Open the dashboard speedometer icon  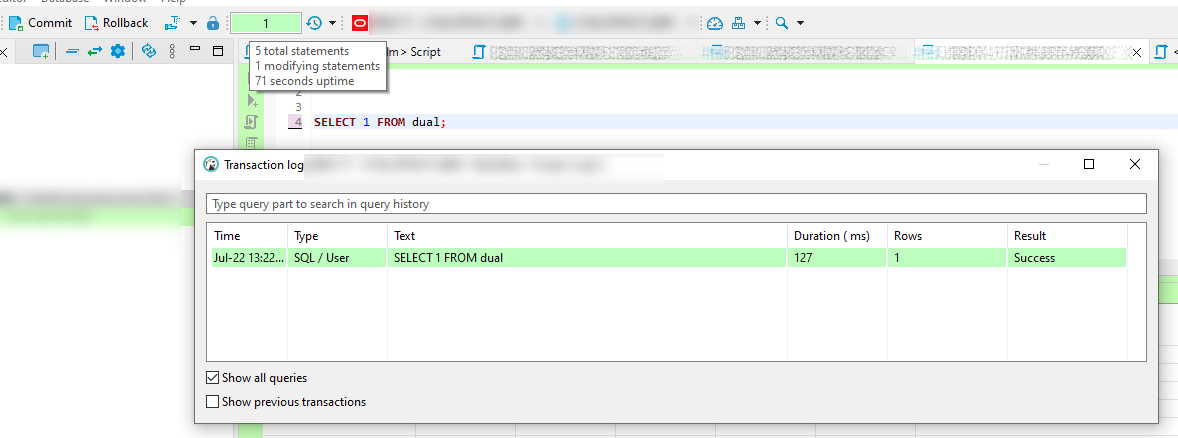714,23
